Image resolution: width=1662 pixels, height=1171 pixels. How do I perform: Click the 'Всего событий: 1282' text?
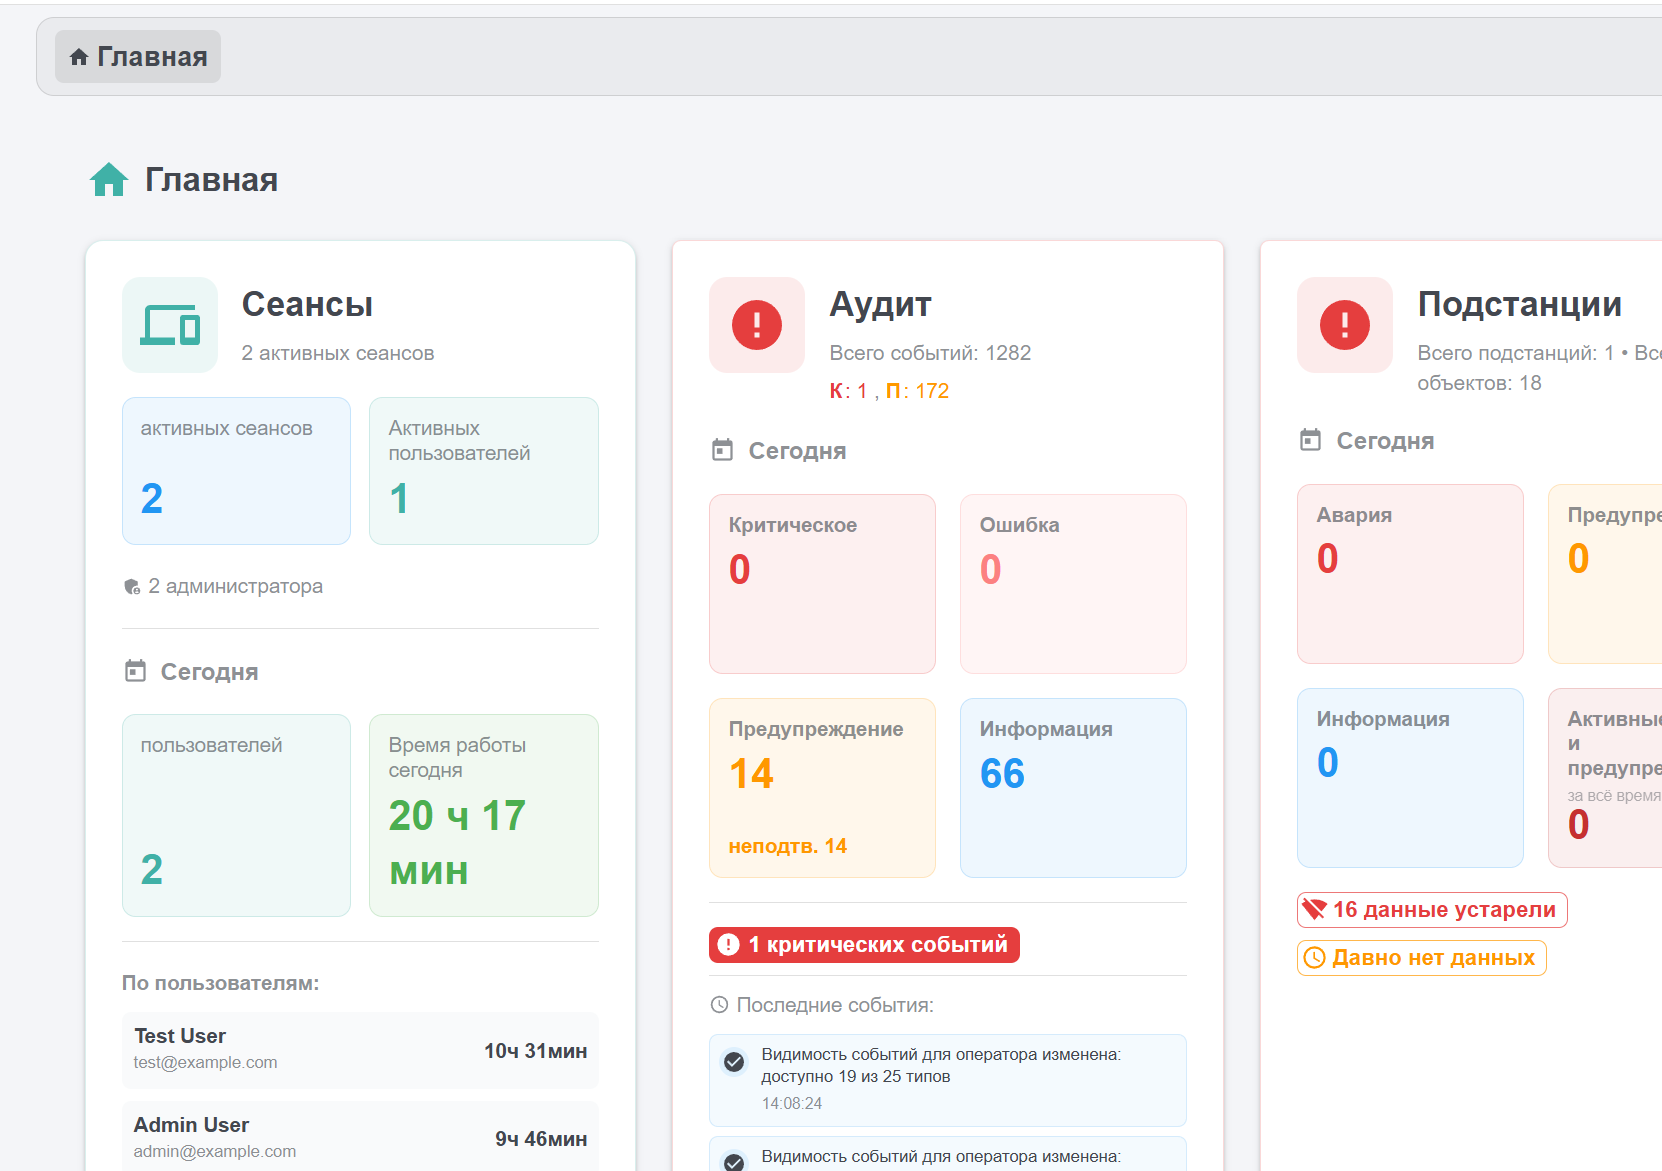(930, 353)
